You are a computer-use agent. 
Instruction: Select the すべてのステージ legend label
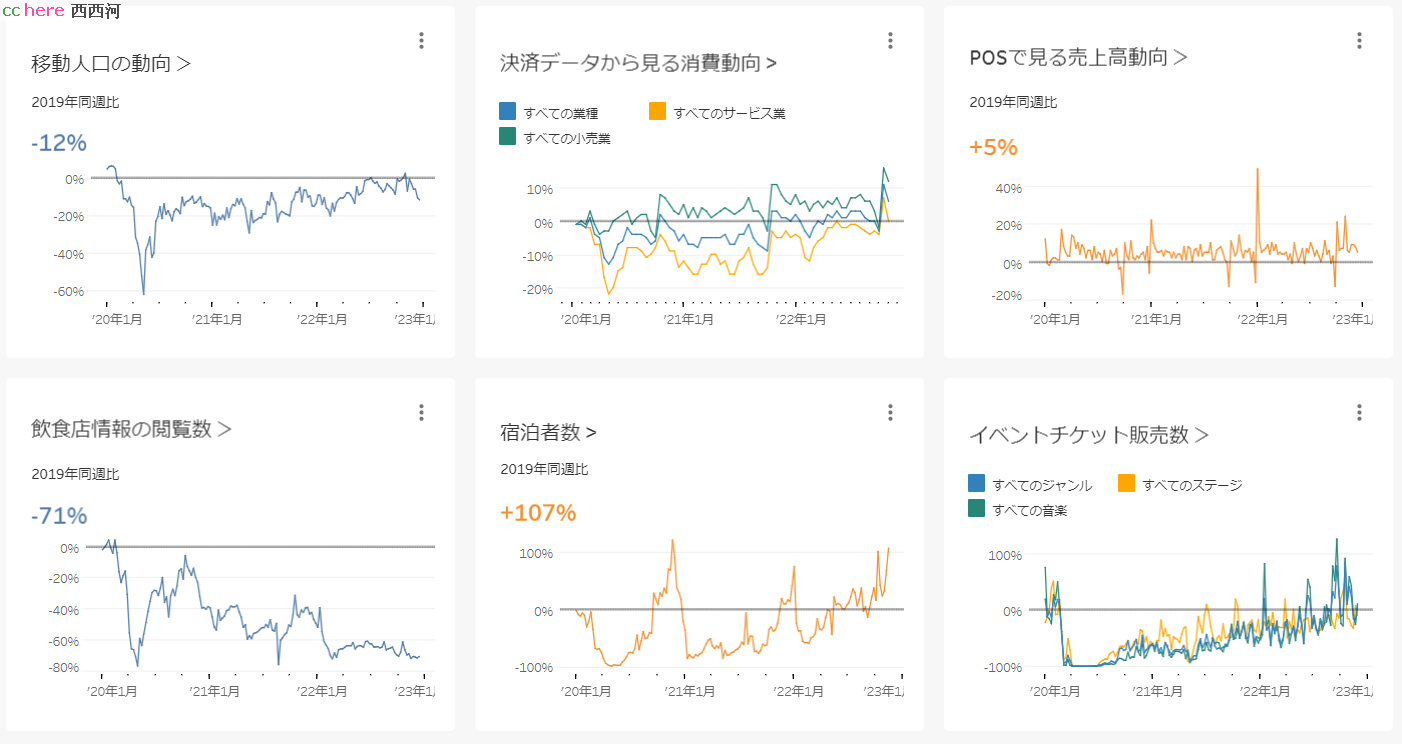point(1192,485)
